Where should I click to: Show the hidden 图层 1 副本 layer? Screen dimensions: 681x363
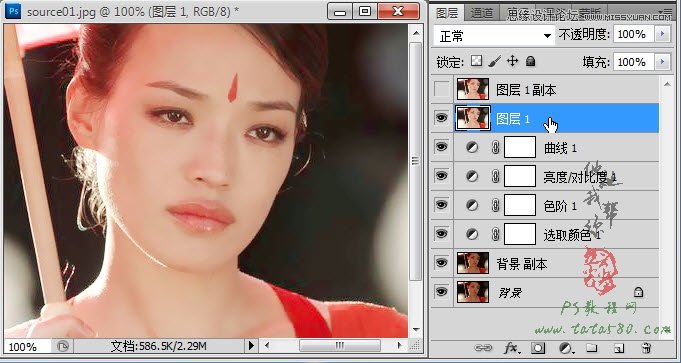coord(442,89)
